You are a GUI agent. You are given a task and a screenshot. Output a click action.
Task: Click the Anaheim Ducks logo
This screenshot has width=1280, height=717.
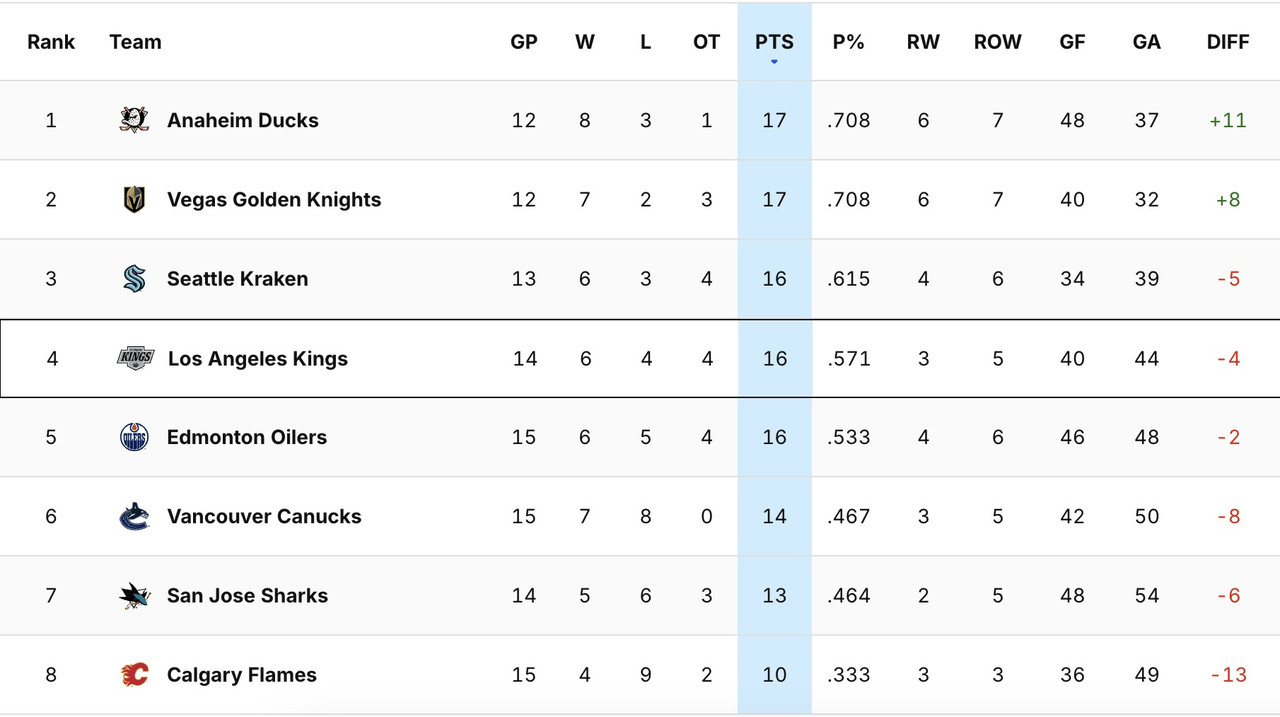point(133,119)
